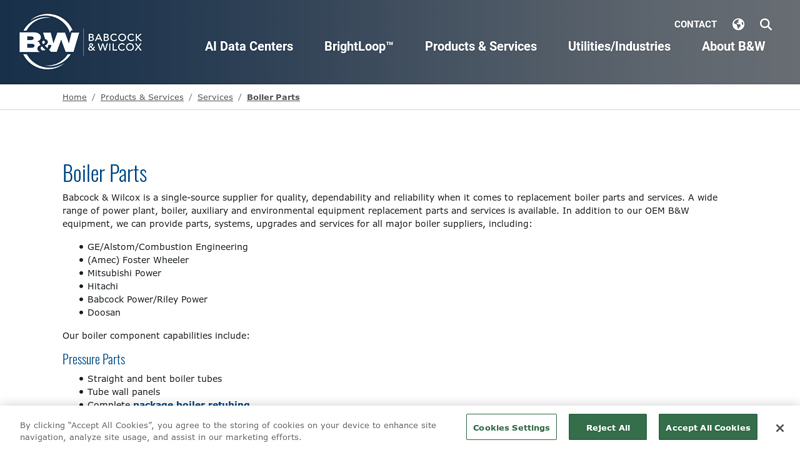Expand the Utilities/Industries menu
Image resolution: width=800 pixels, height=450 pixels.
pyautogui.click(x=619, y=46)
